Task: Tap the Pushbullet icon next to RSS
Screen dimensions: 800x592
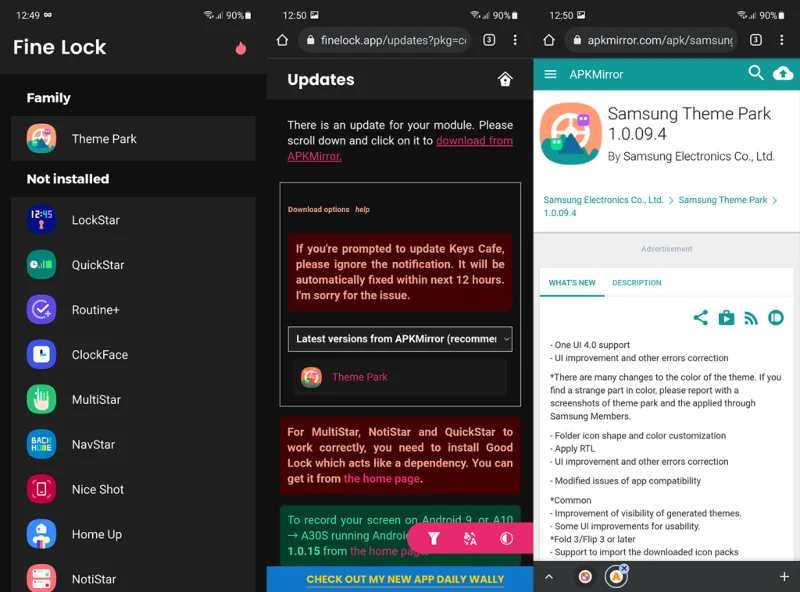Action: click(x=776, y=318)
